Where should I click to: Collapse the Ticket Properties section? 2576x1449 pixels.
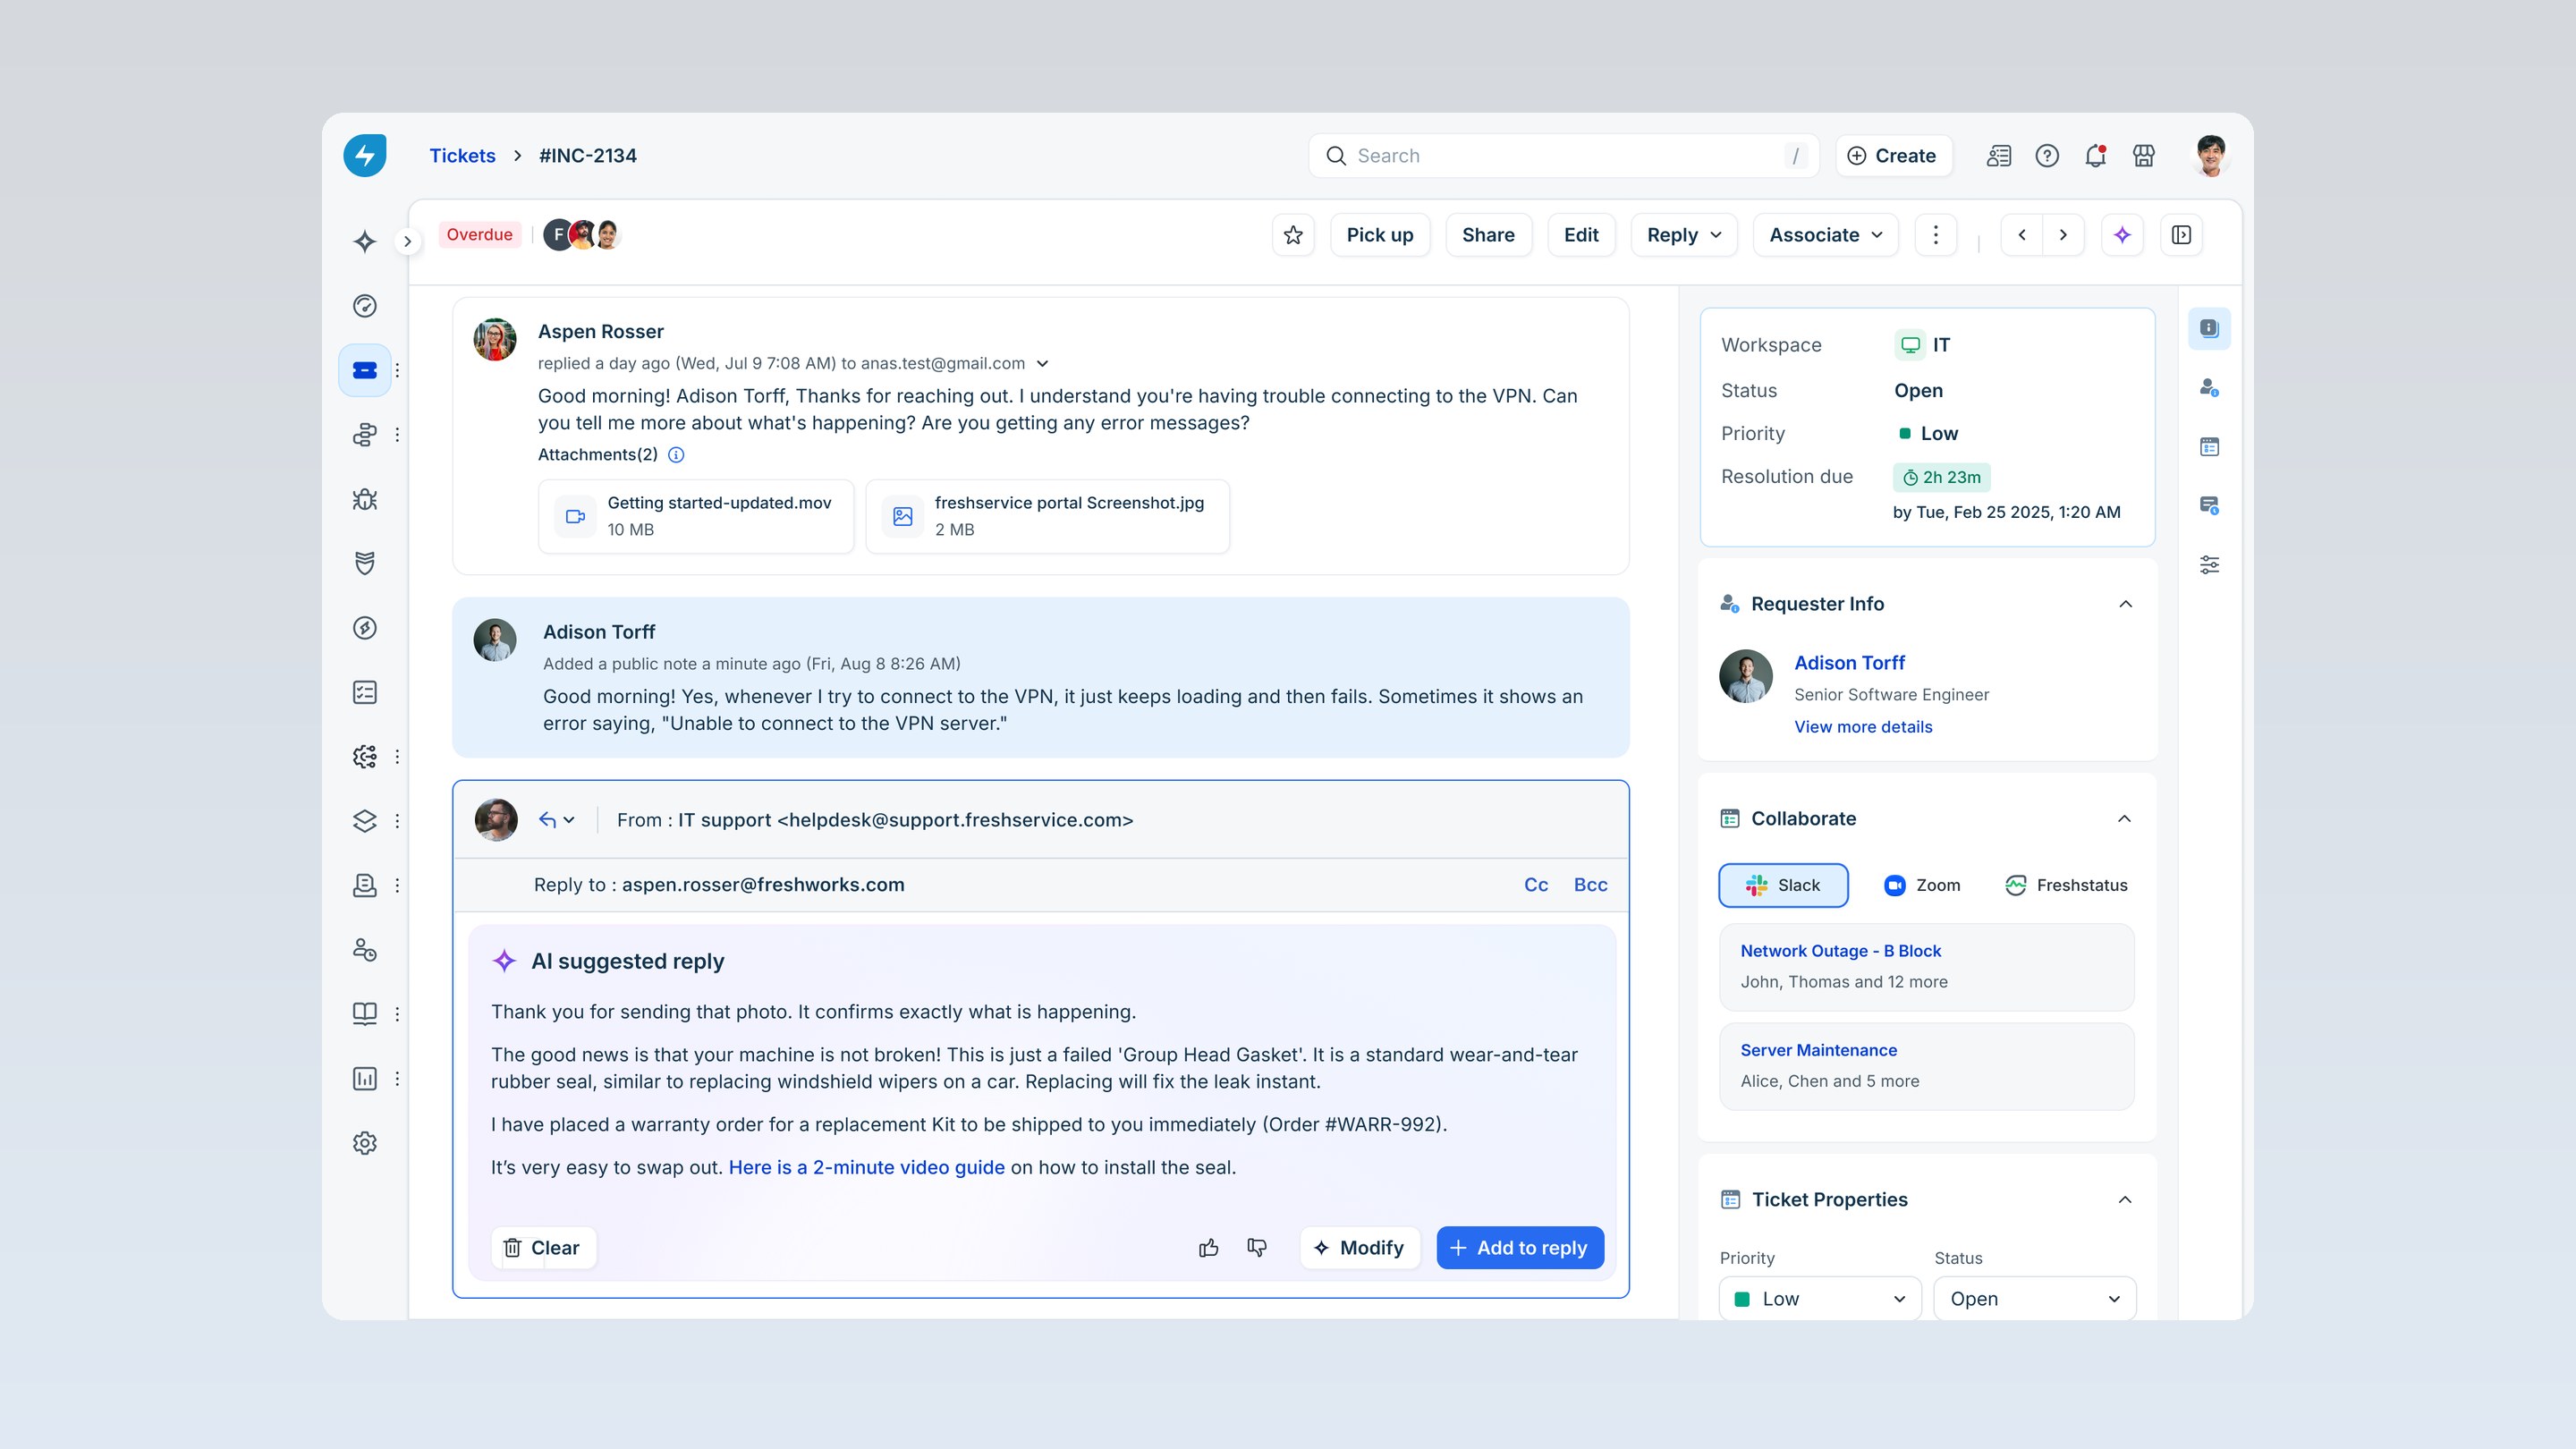[2125, 1200]
